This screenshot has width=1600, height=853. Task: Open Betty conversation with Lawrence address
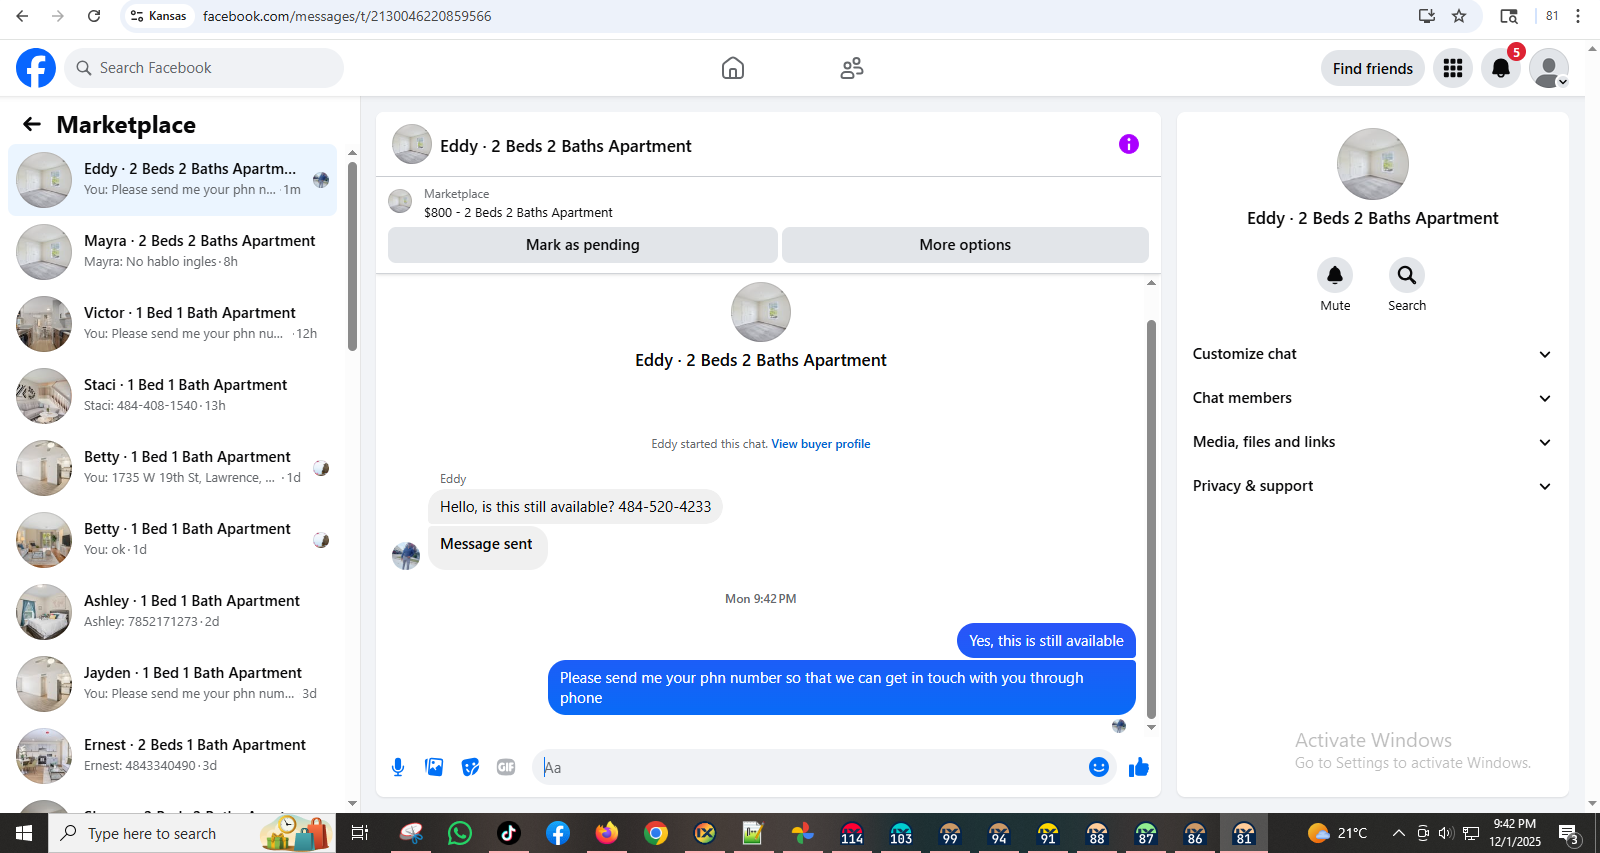point(172,468)
